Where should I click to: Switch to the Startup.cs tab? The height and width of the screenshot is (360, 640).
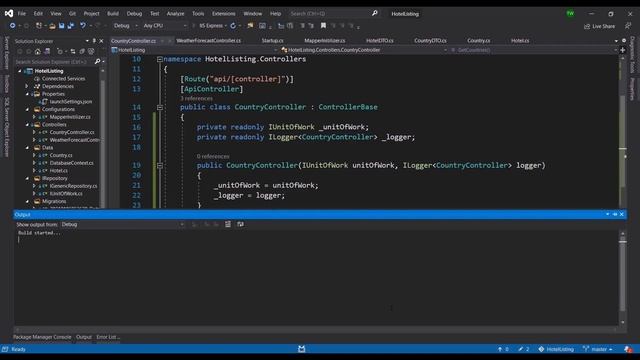click(272, 40)
